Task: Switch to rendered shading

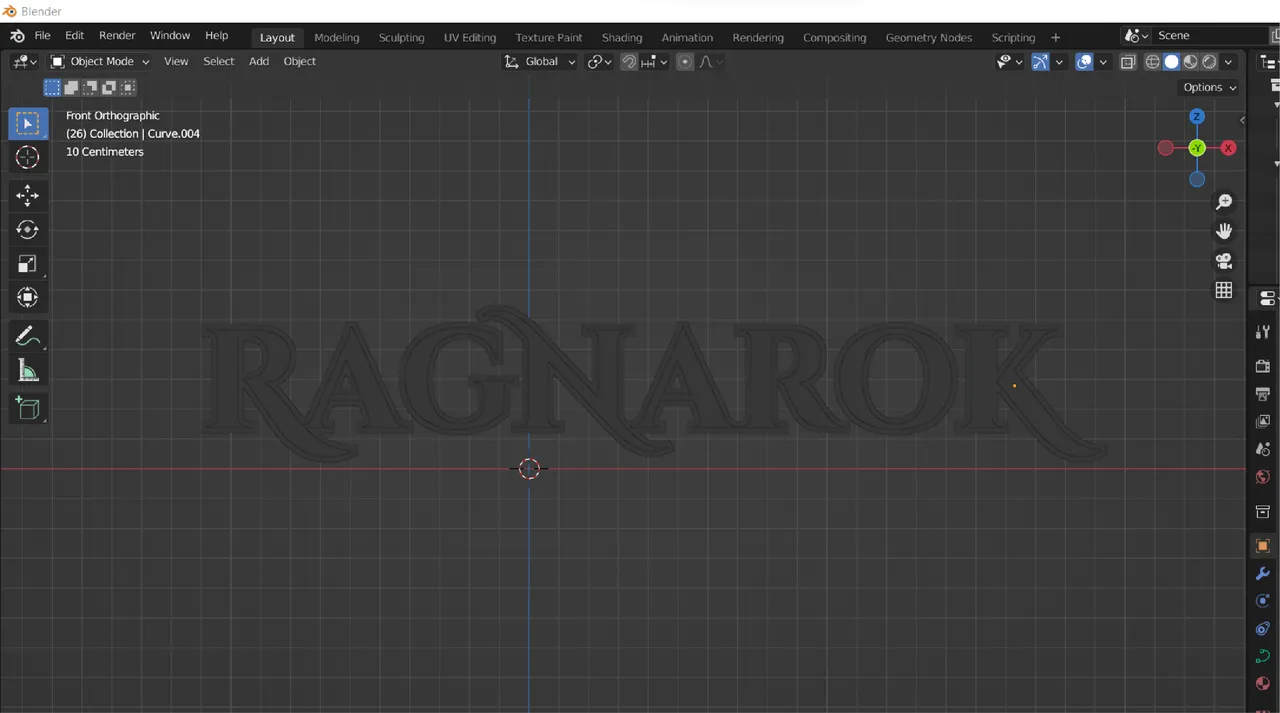Action: (x=1210, y=62)
